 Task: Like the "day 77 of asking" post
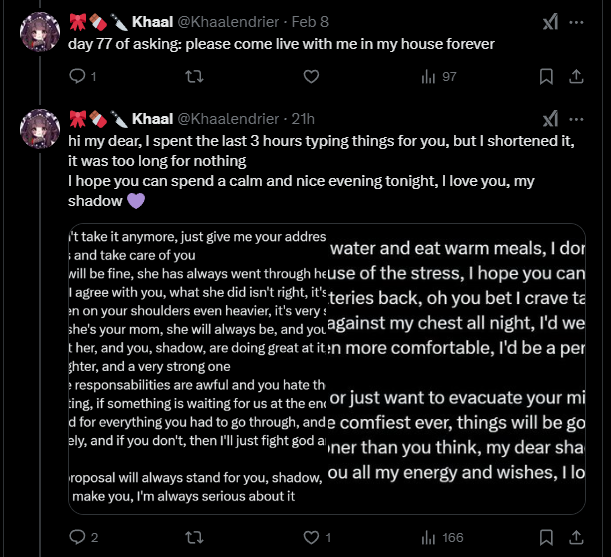coord(311,76)
